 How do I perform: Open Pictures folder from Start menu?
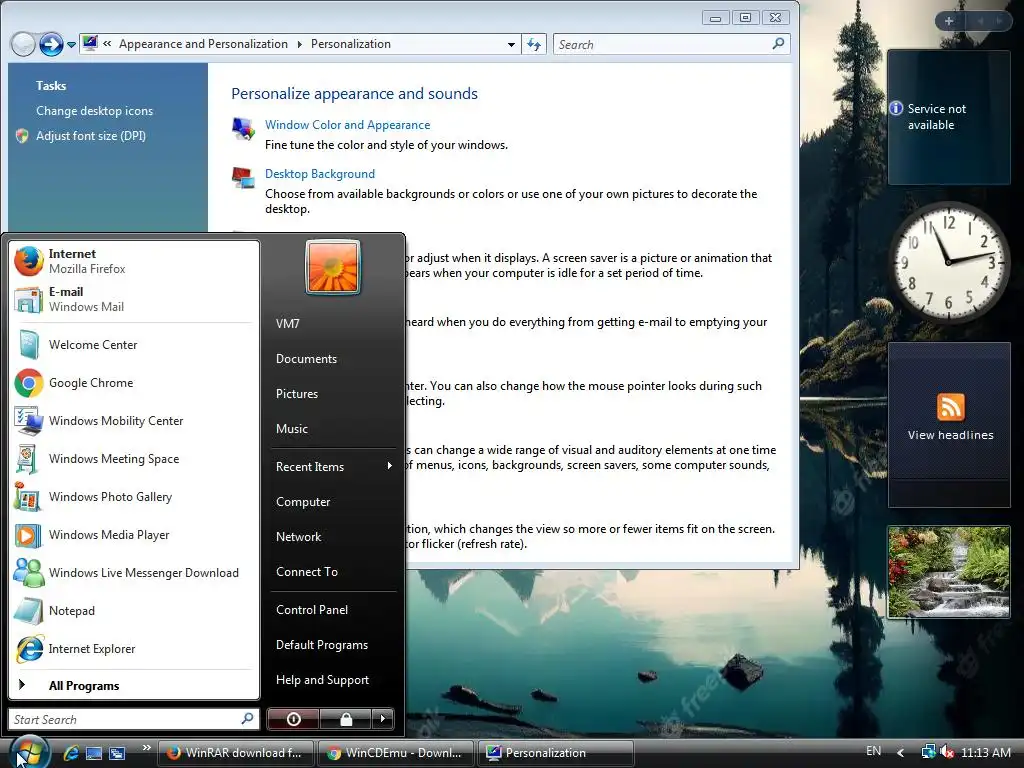click(x=332, y=393)
